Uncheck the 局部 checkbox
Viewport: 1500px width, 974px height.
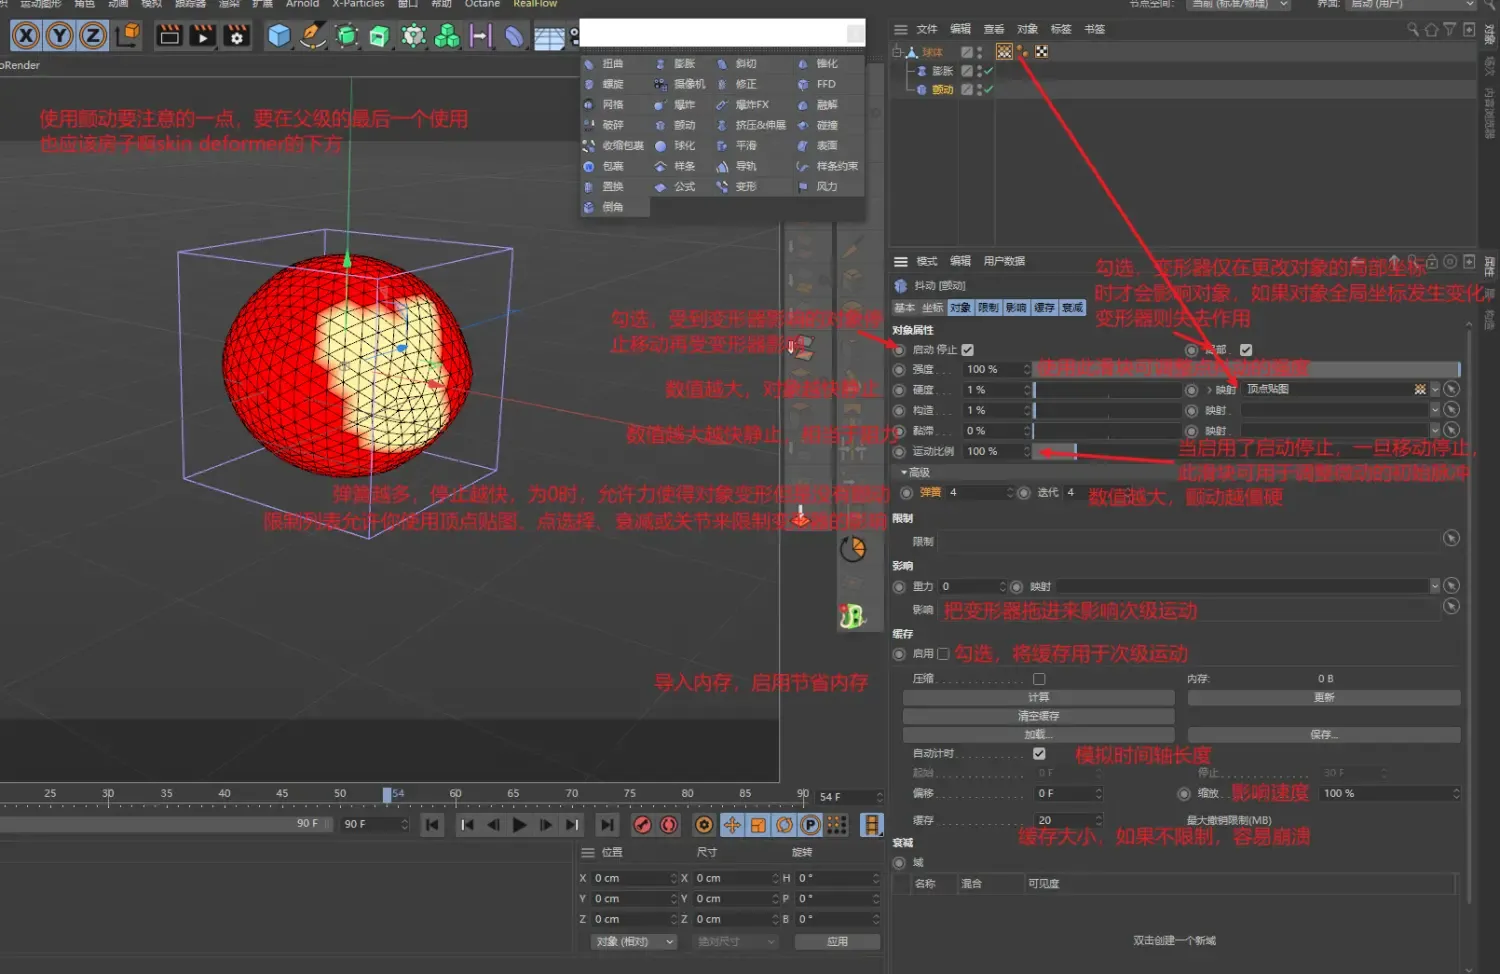tap(1245, 350)
